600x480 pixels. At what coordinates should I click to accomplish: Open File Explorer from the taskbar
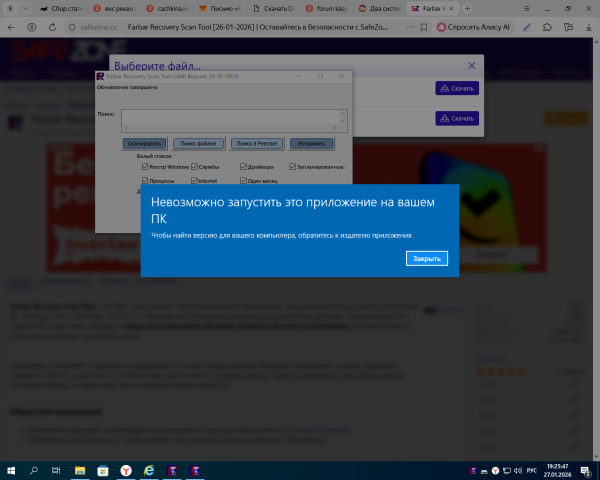click(x=80, y=471)
